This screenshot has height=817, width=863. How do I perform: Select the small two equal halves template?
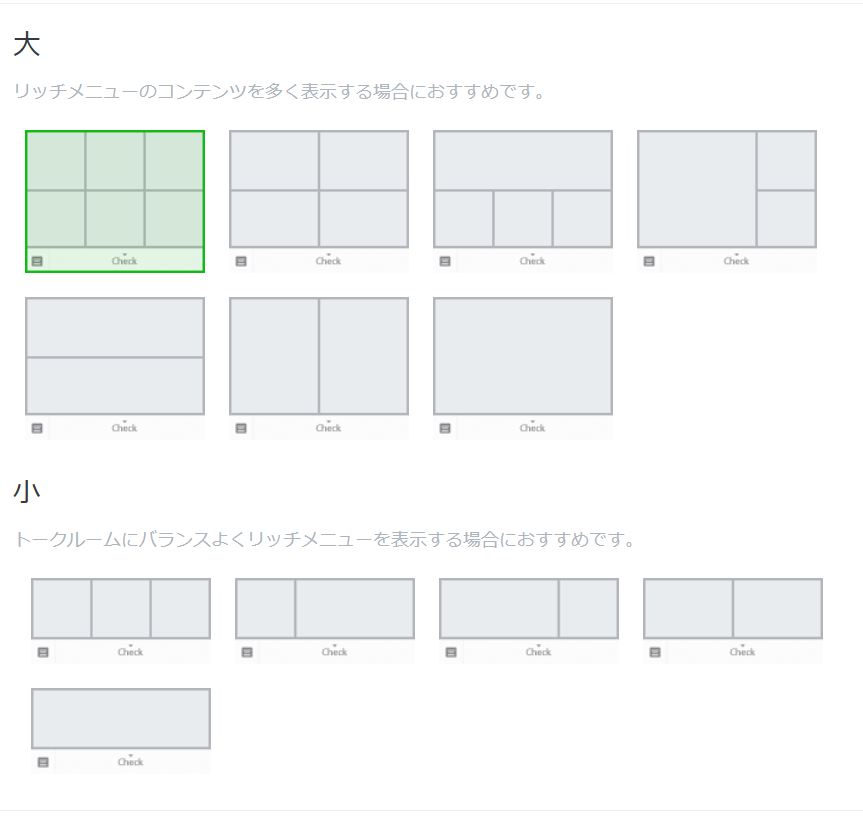(733, 608)
